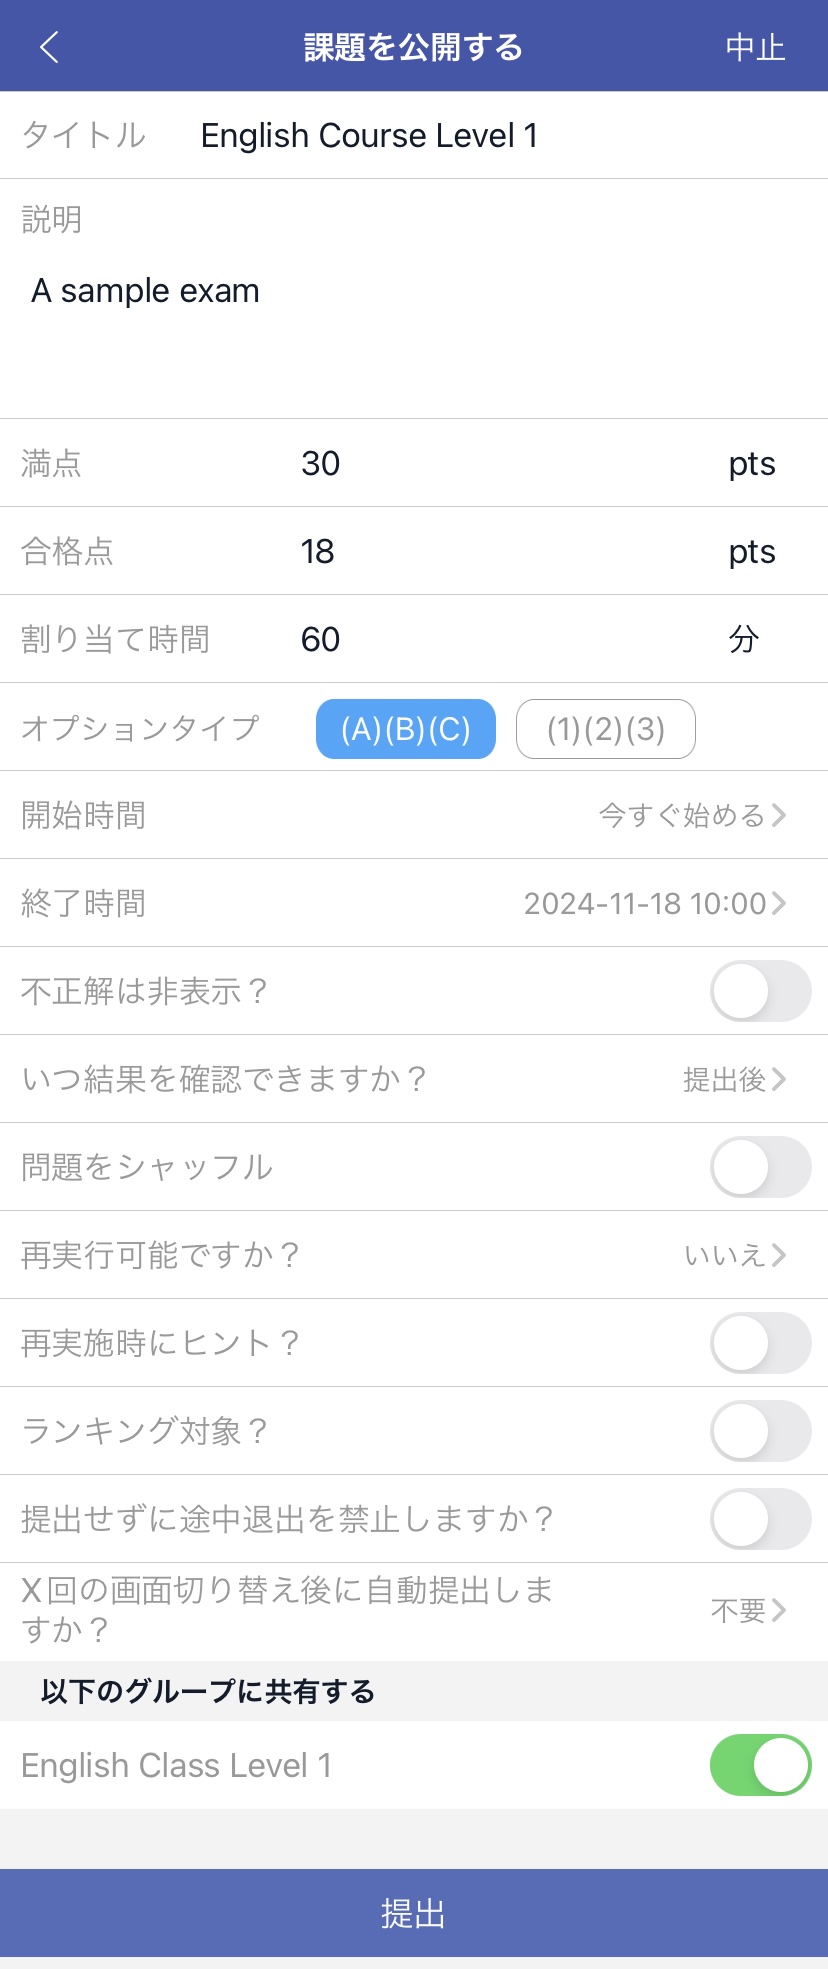Viewport: 828px width, 1969px height.
Task: Enable ランキング対象 switch
Action: (760, 1431)
